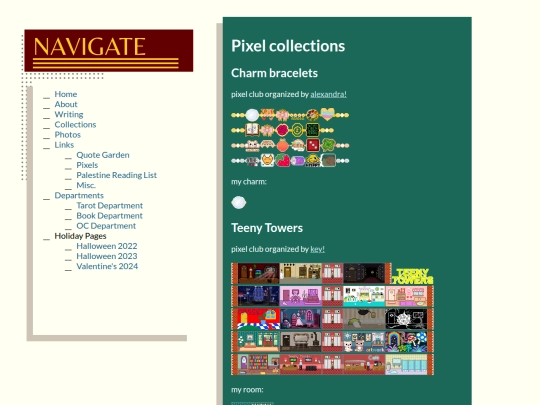Click the single pearl under 'my charm'
The height and width of the screenshot is (405, 540).
click(239, 202)
